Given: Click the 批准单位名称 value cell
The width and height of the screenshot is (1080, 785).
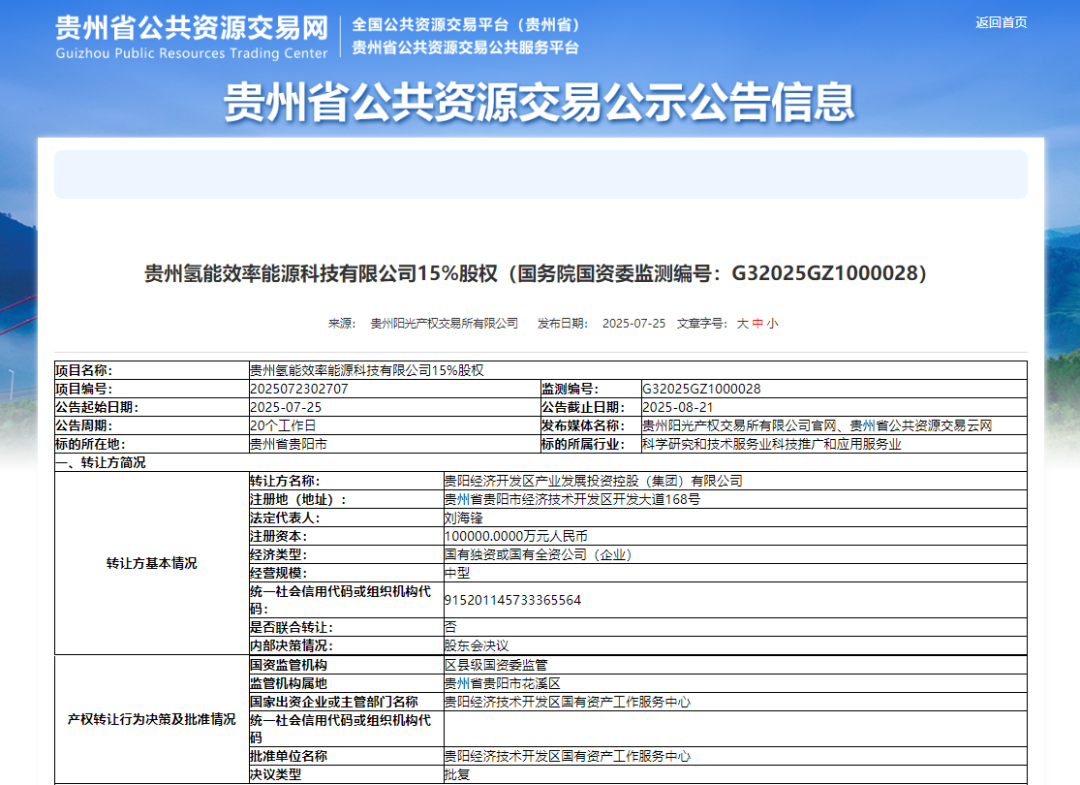Looking at the screenshot, I should [735, 757].
